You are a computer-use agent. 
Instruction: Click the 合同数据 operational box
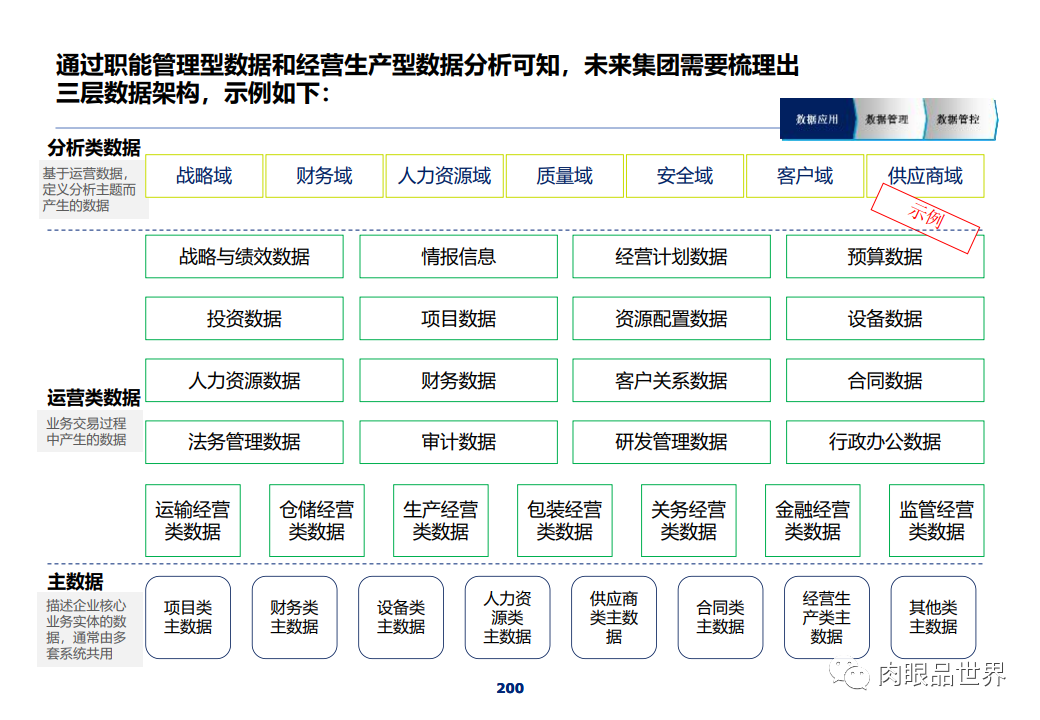tap(885, 380)
